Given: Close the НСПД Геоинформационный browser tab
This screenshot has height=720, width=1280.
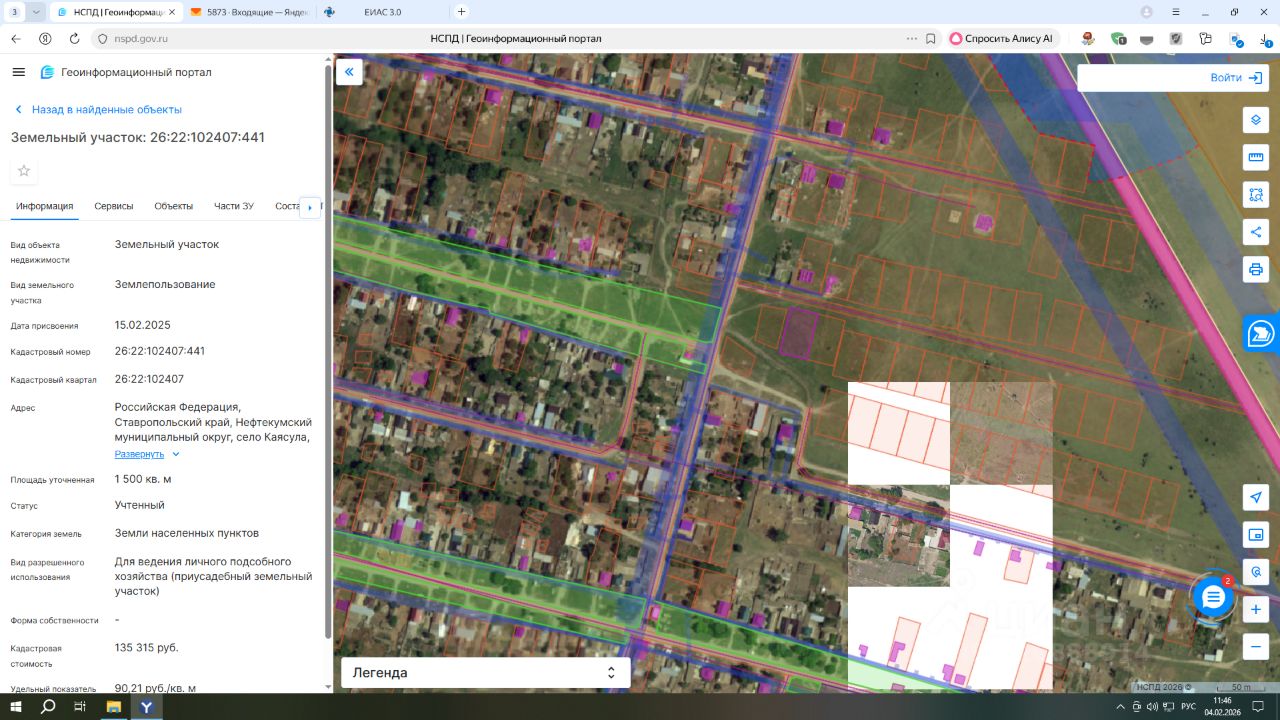Looking at the screenshot, I should point(171,12).
